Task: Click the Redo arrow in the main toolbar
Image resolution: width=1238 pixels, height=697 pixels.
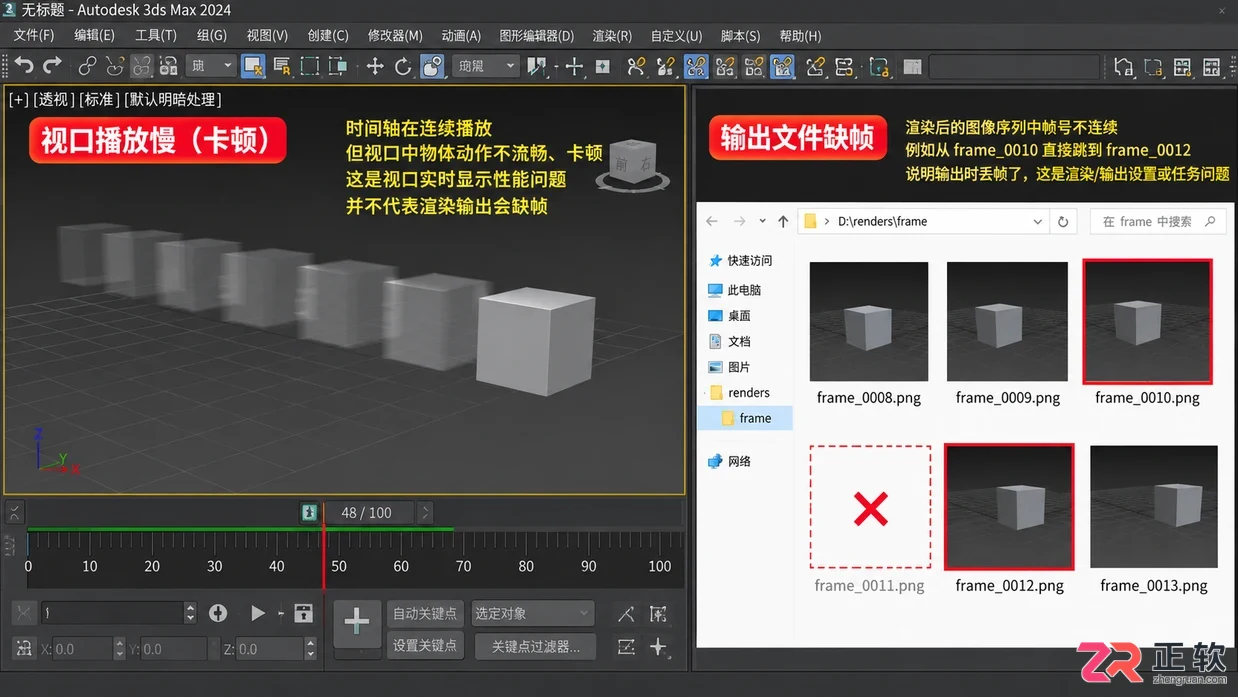Action: tap(52, 66)
